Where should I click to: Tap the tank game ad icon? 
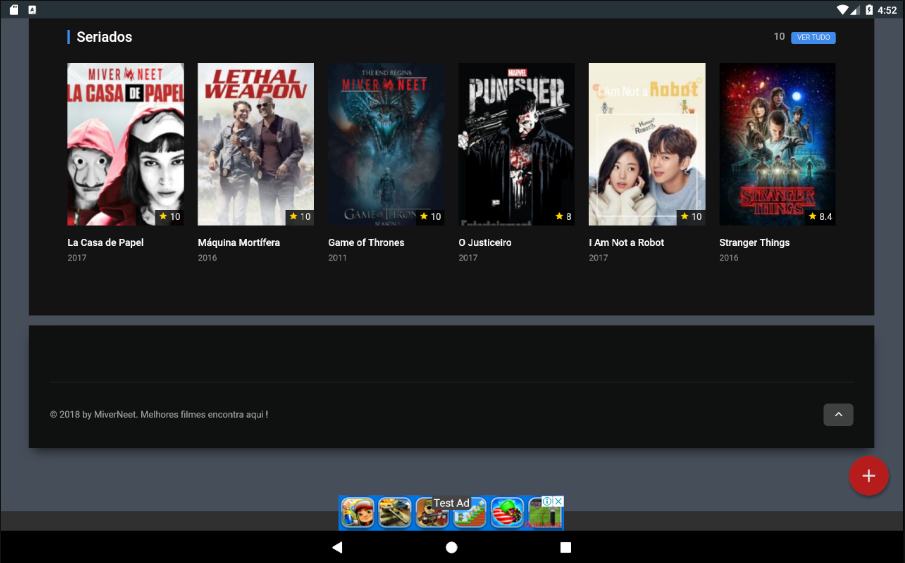[395, 513]
